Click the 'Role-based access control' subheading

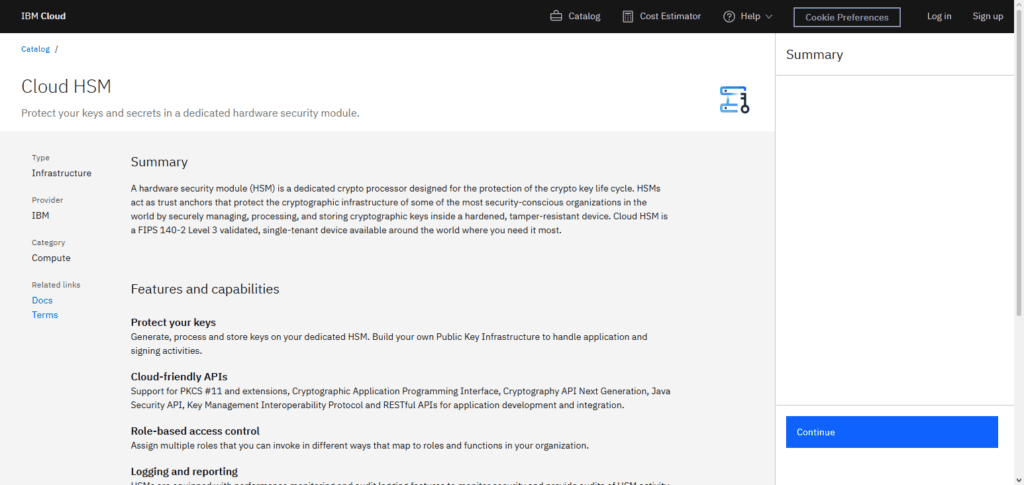click(195, 431)
